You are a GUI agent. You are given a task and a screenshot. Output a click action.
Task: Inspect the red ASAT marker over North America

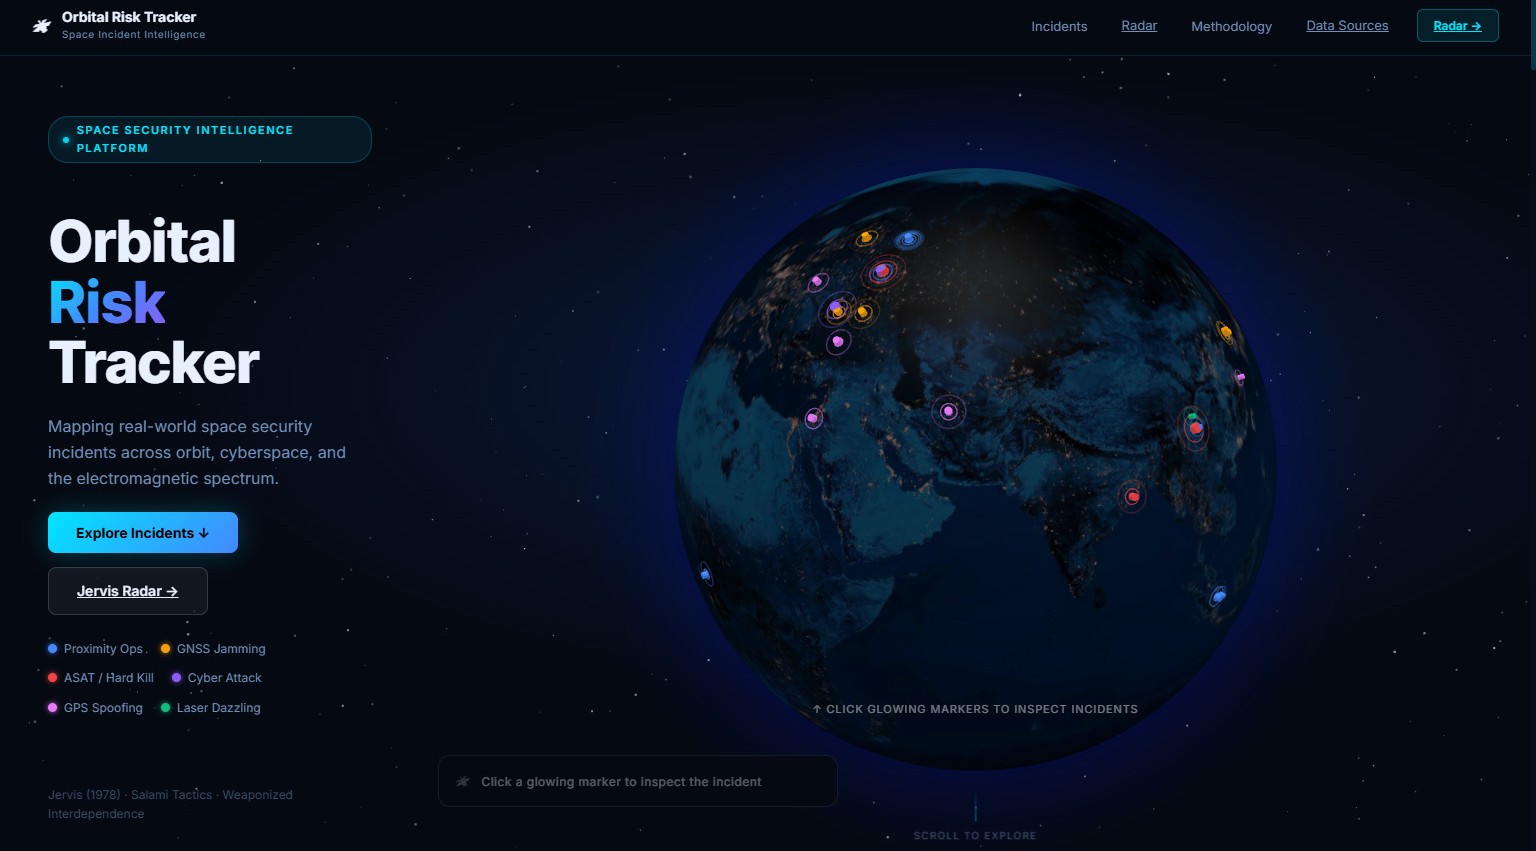[x=882, y=270]
